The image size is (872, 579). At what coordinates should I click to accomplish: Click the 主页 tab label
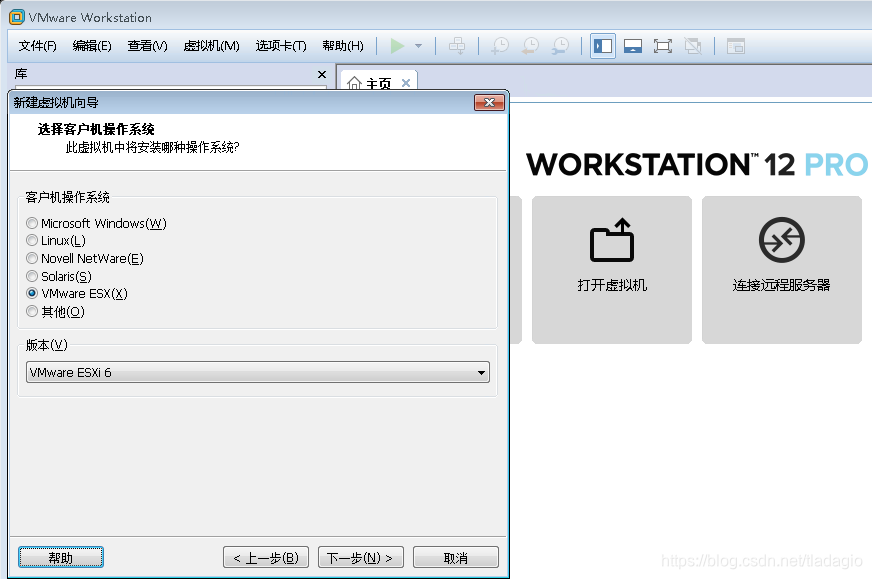coord(379,83)
